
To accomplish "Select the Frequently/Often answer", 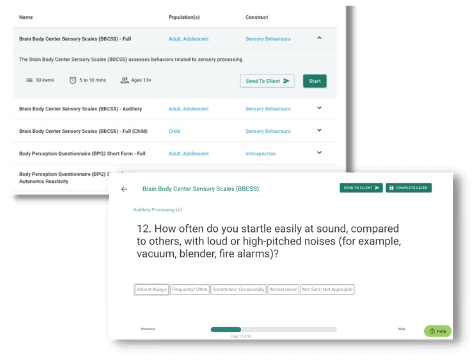I will (x=190, y=289).
